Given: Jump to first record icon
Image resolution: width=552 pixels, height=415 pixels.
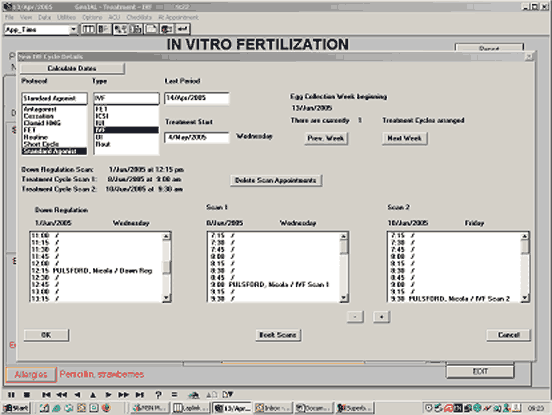Looking at the screenshot, I should pyautogui.click(x=46, y=395).
